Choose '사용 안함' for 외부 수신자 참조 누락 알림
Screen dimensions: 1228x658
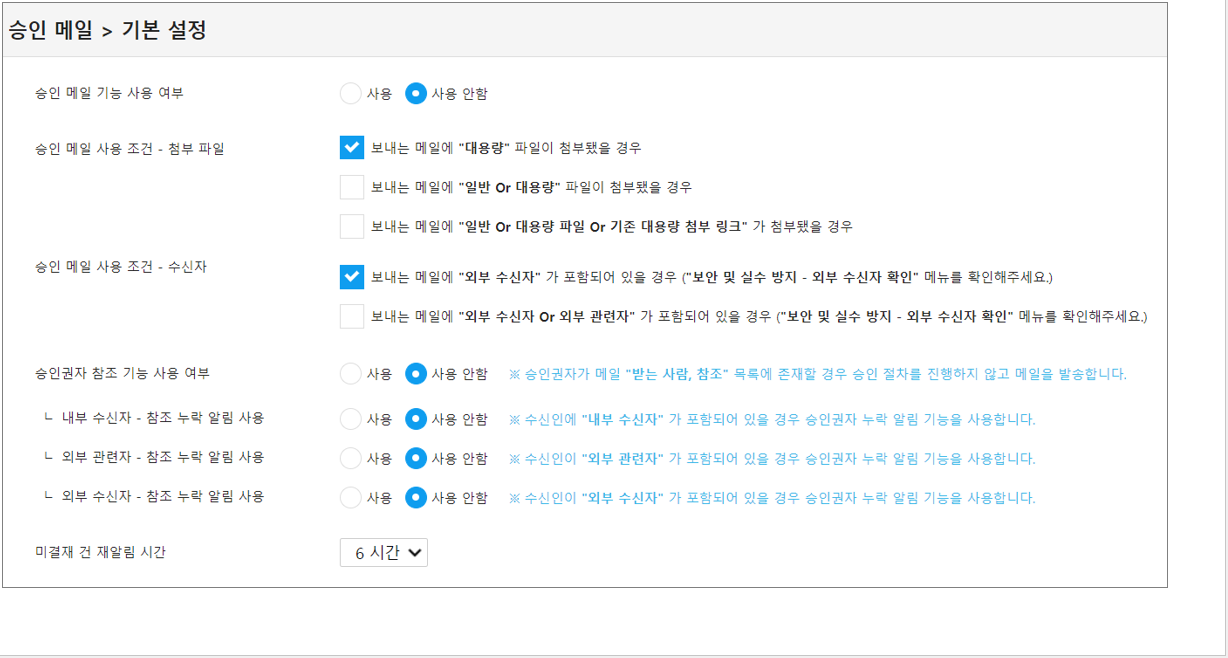tap(416, 497)
